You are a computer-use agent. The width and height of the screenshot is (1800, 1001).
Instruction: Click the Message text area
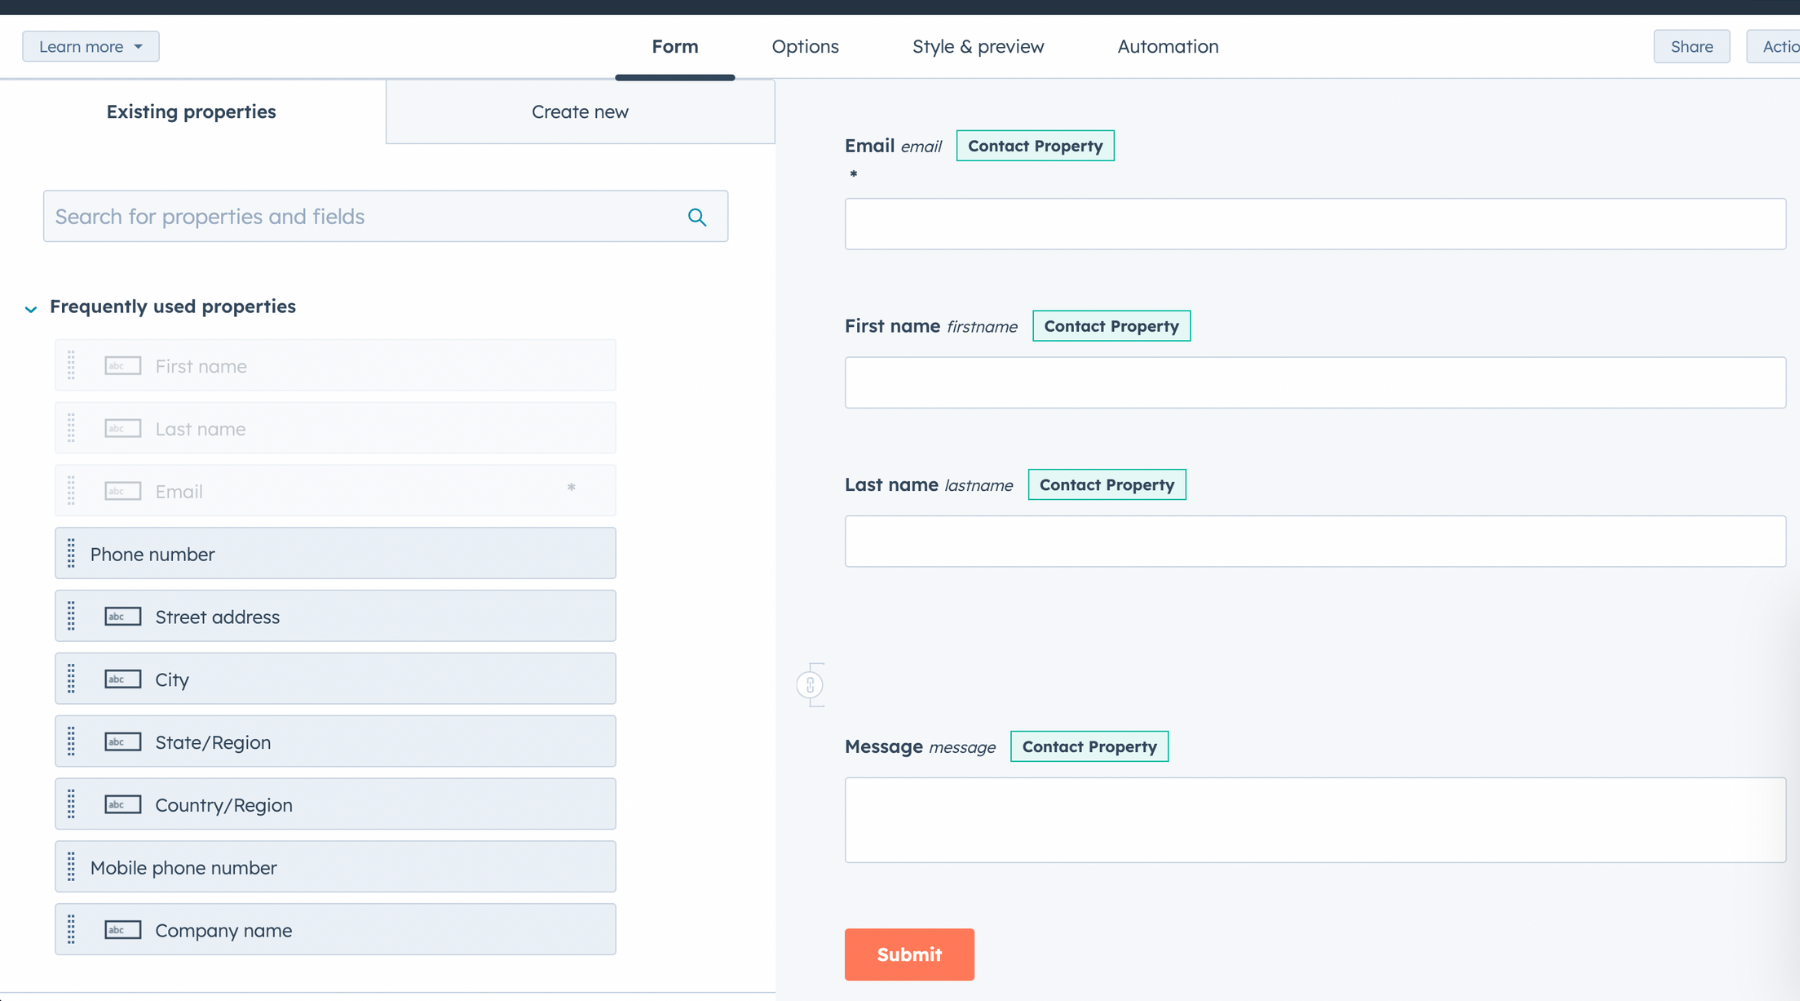(x=1314, y=820)
